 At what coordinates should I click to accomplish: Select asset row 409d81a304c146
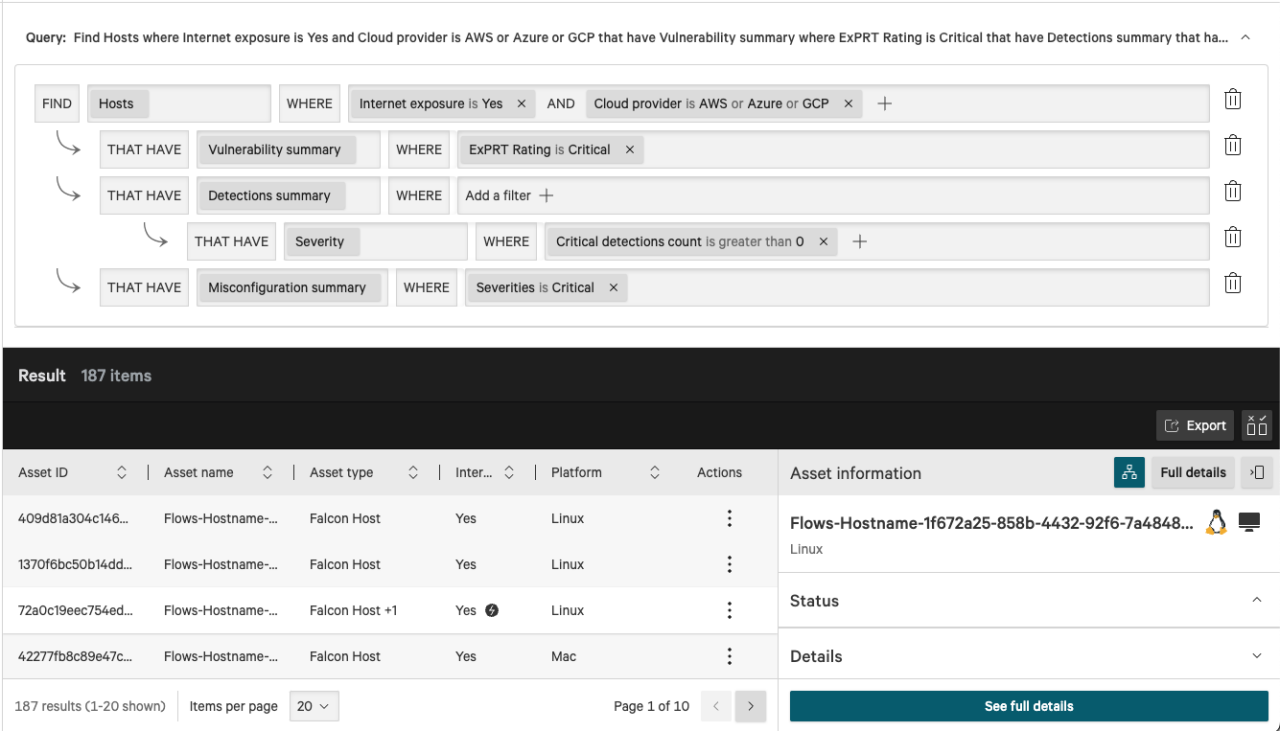click(390, 518)
